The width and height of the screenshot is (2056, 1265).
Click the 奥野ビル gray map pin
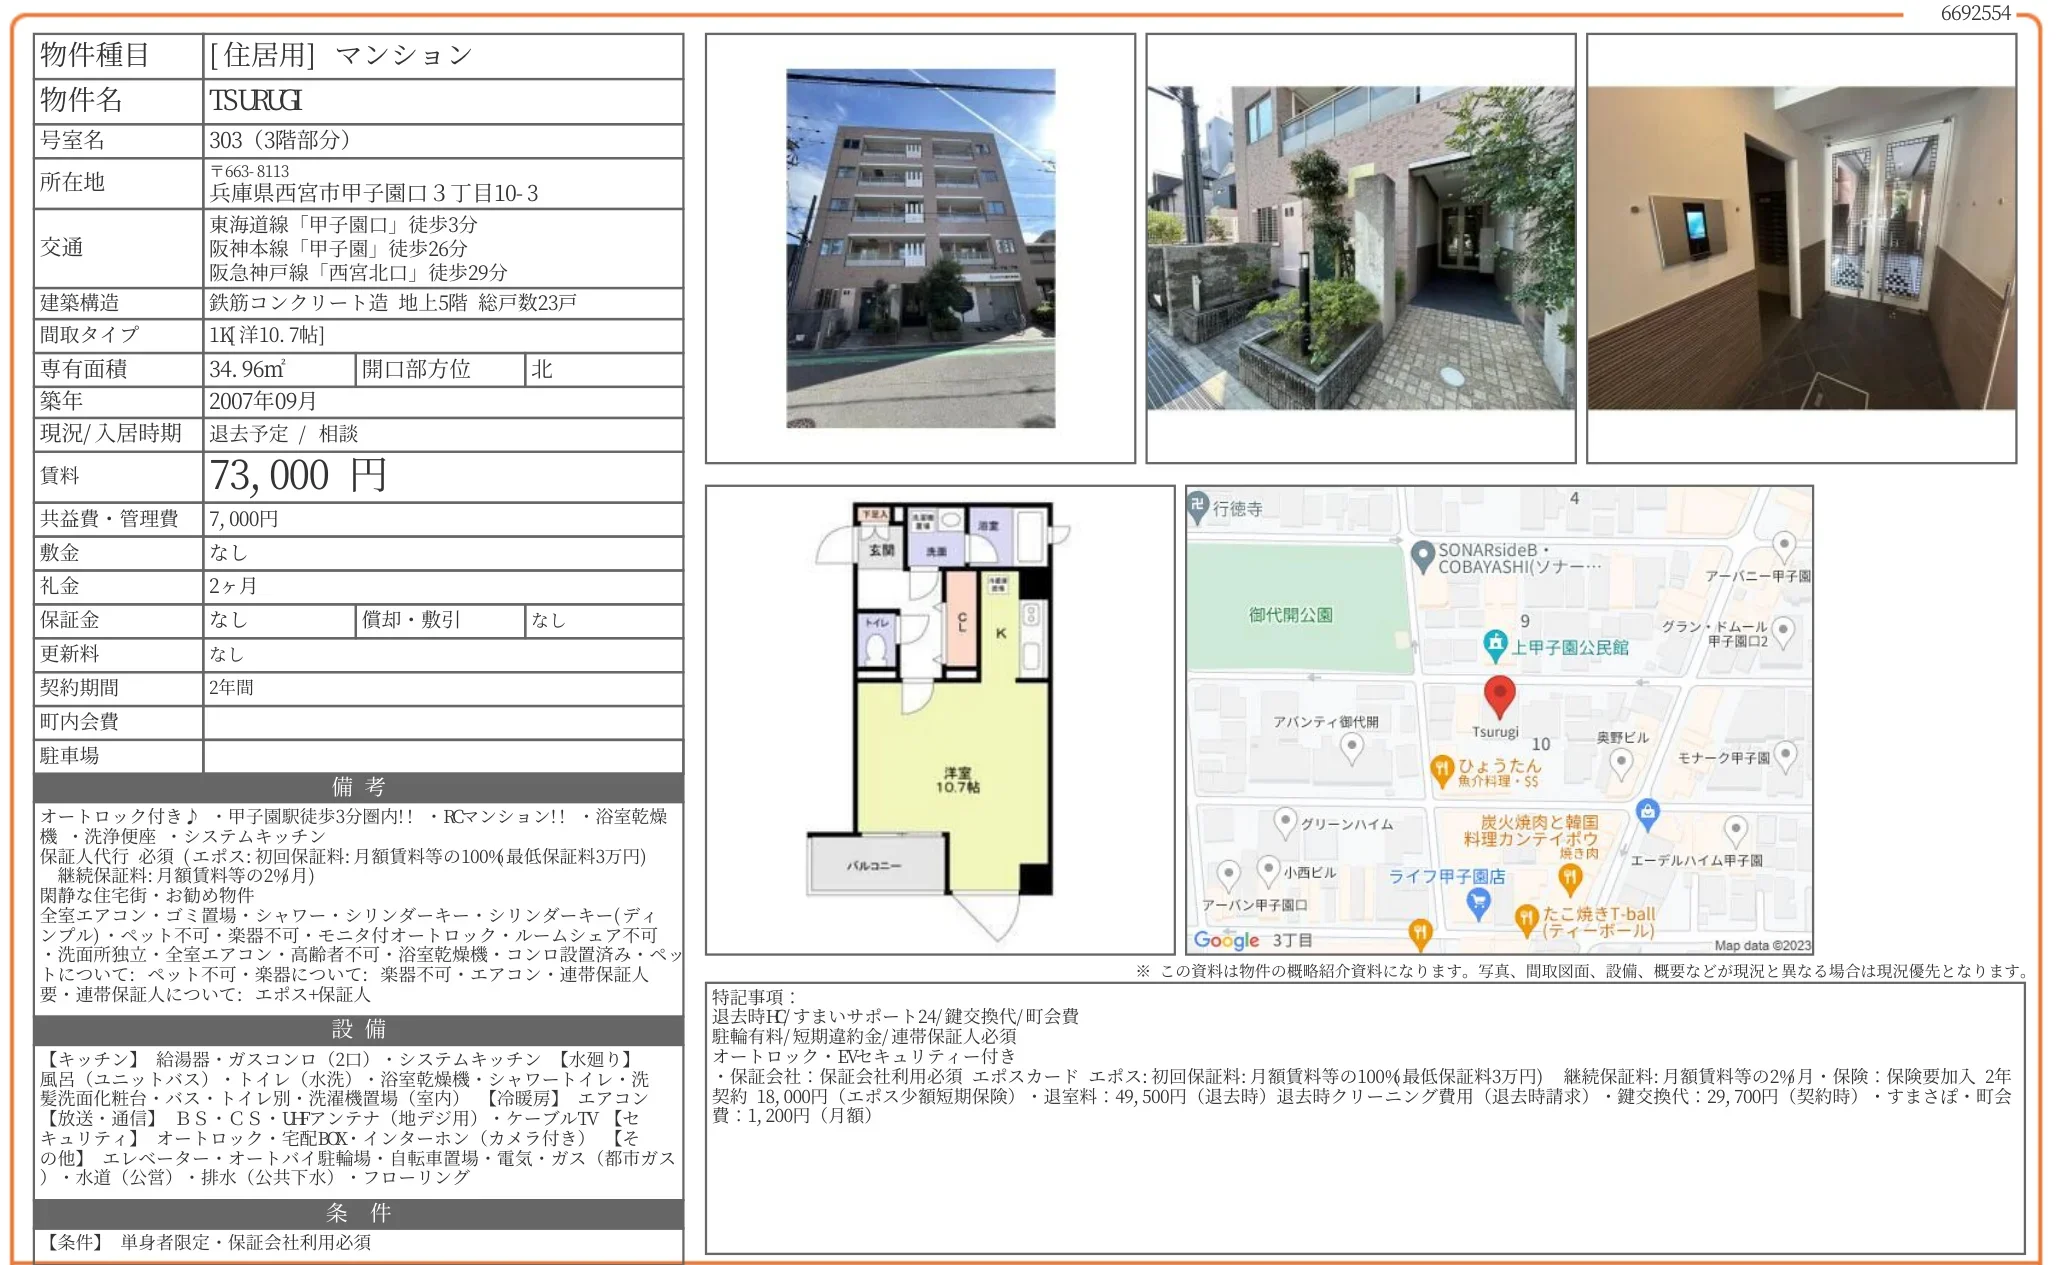pos(1621,763)
